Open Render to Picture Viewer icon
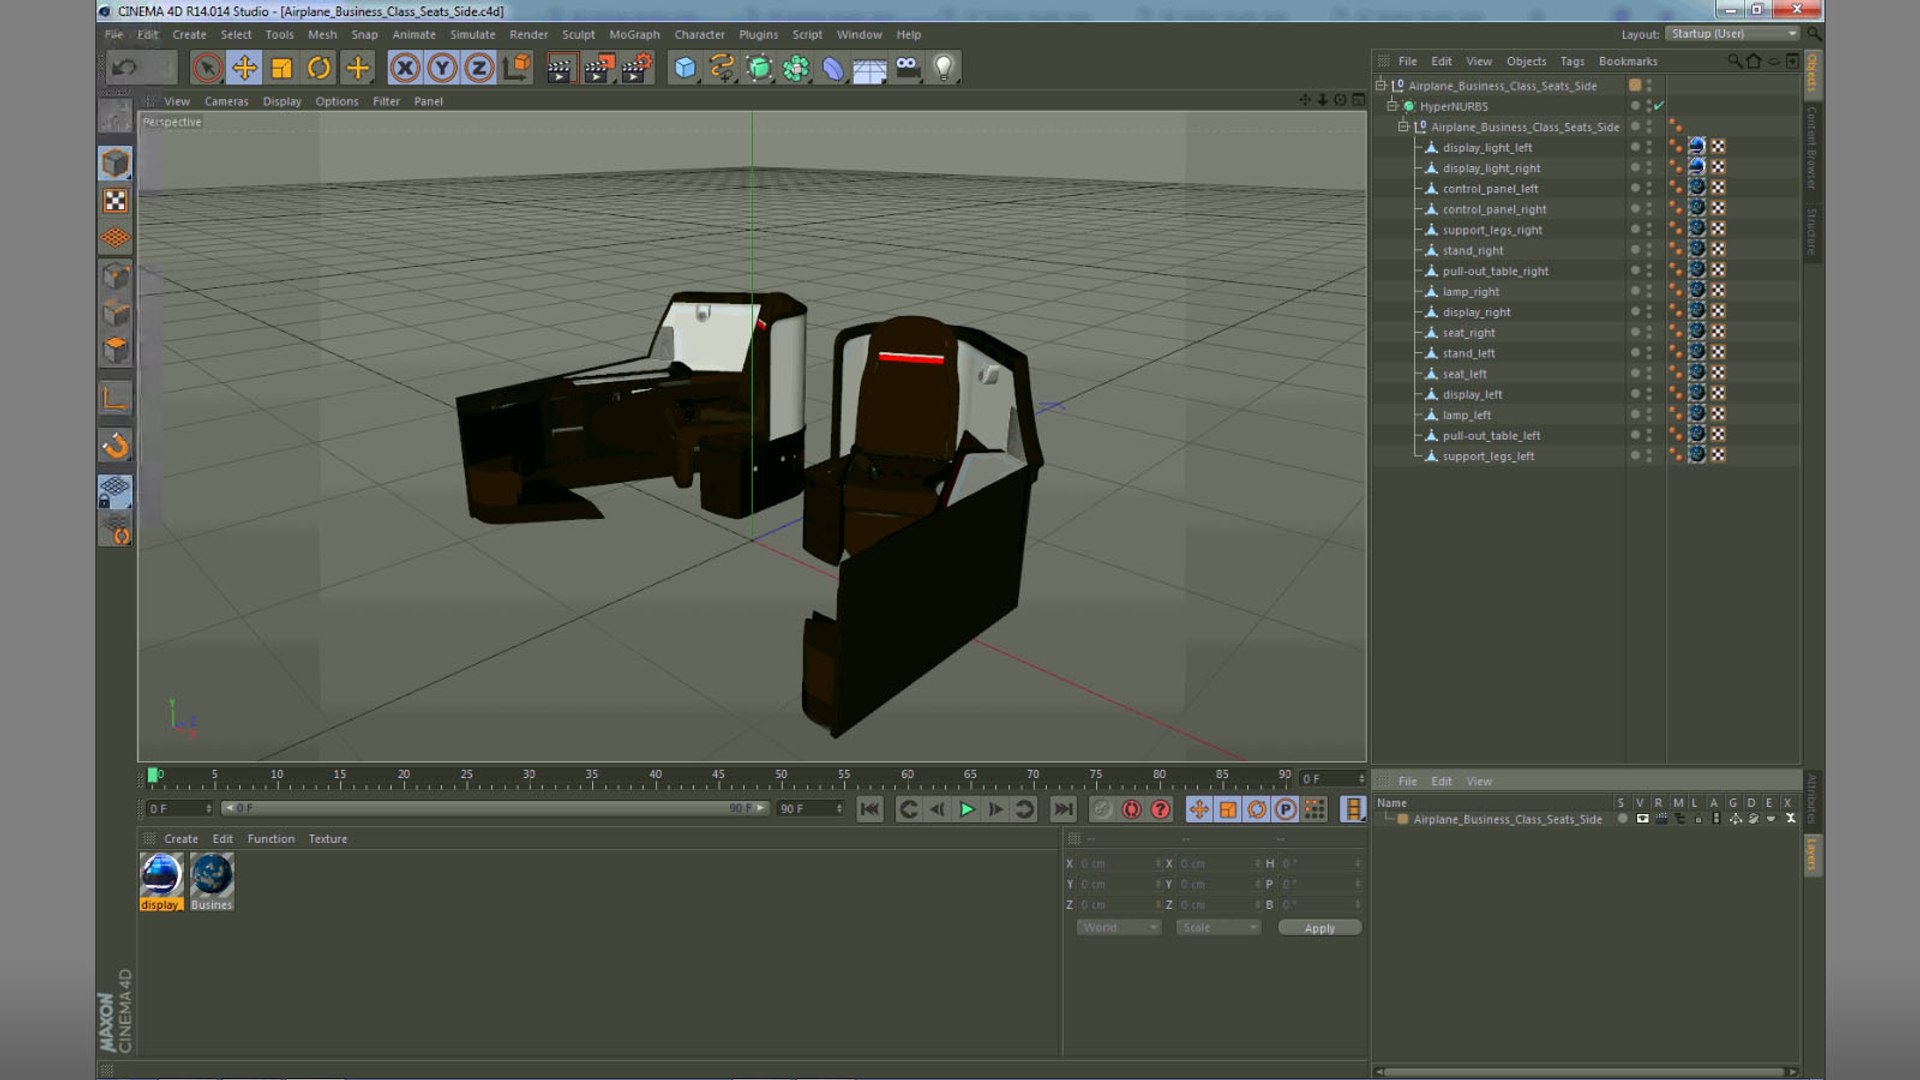This screenshot has width=1920, height=1080. [x=598, y=68]
